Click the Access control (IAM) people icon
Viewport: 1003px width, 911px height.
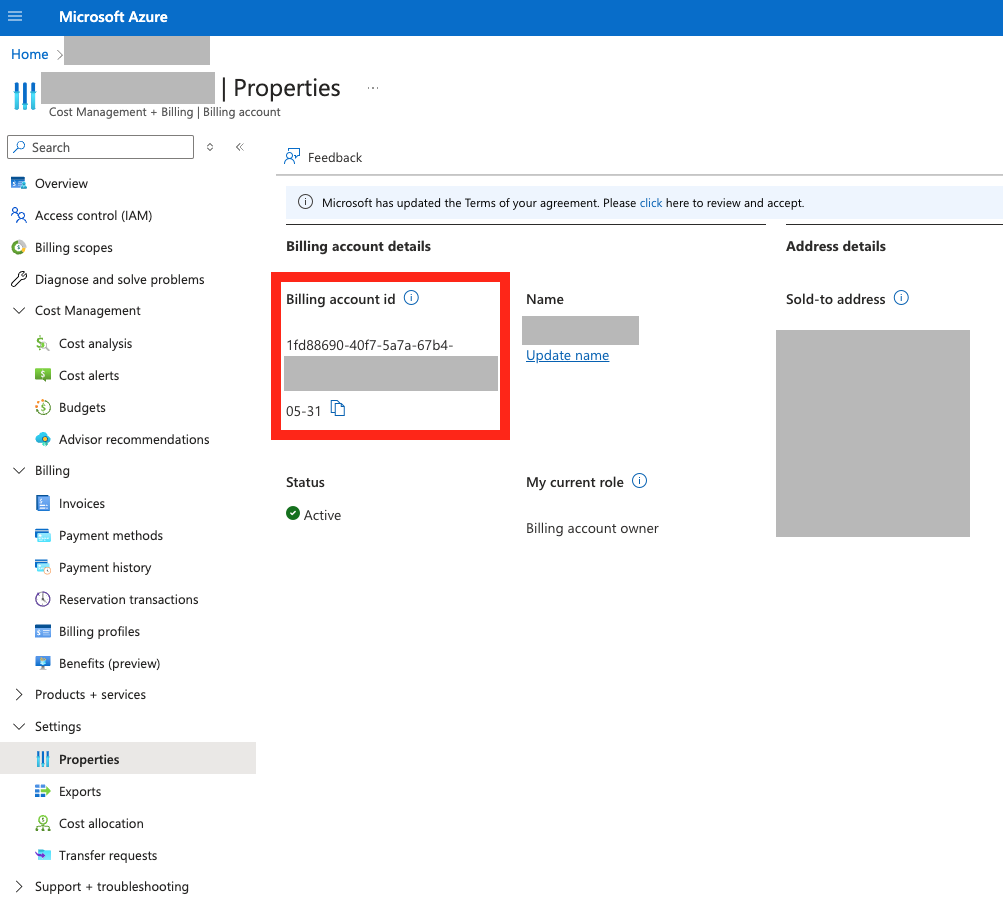pos(19,216)
